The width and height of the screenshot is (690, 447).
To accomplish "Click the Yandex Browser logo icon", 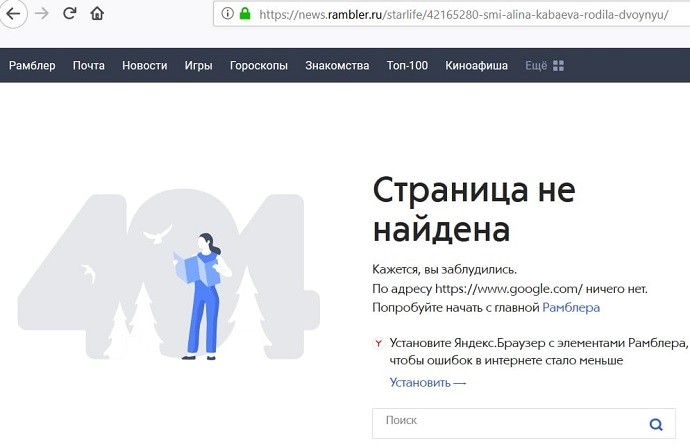I will [x=378, y=343].
